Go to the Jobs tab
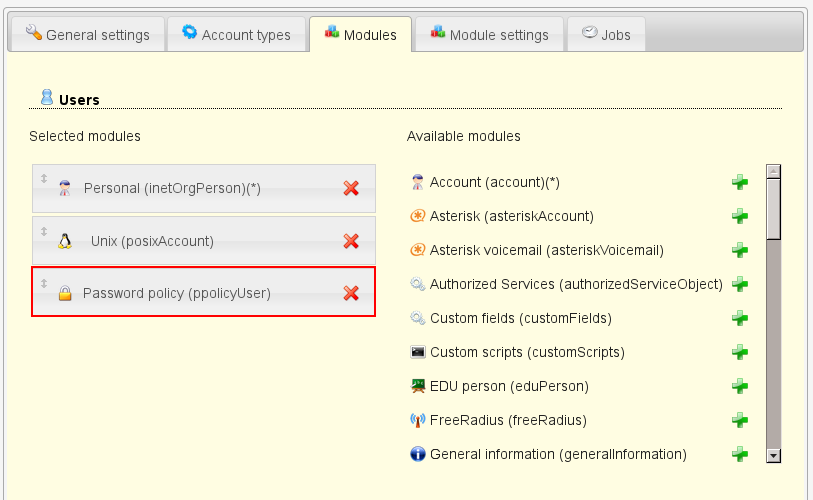The image size is (813, 500). pos(606,35)
